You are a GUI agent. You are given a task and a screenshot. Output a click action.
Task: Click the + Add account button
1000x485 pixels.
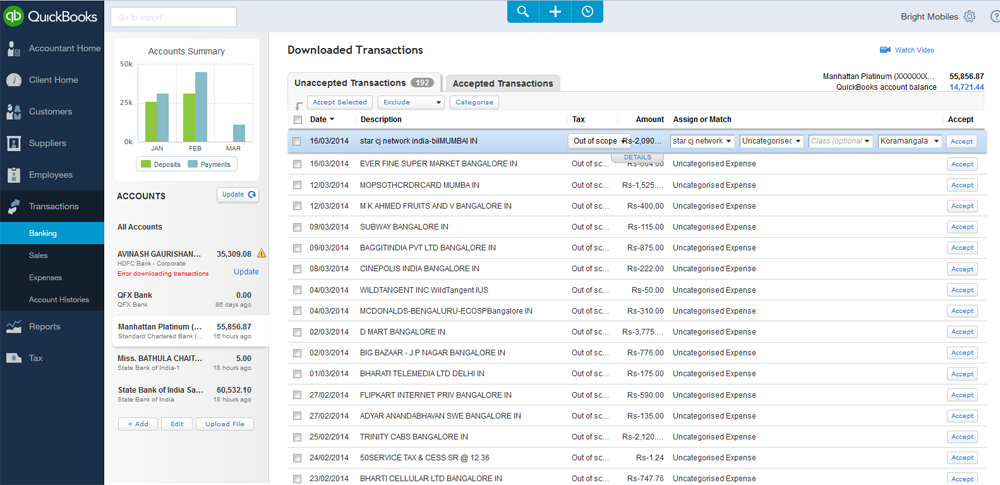(x=138, y=424)
